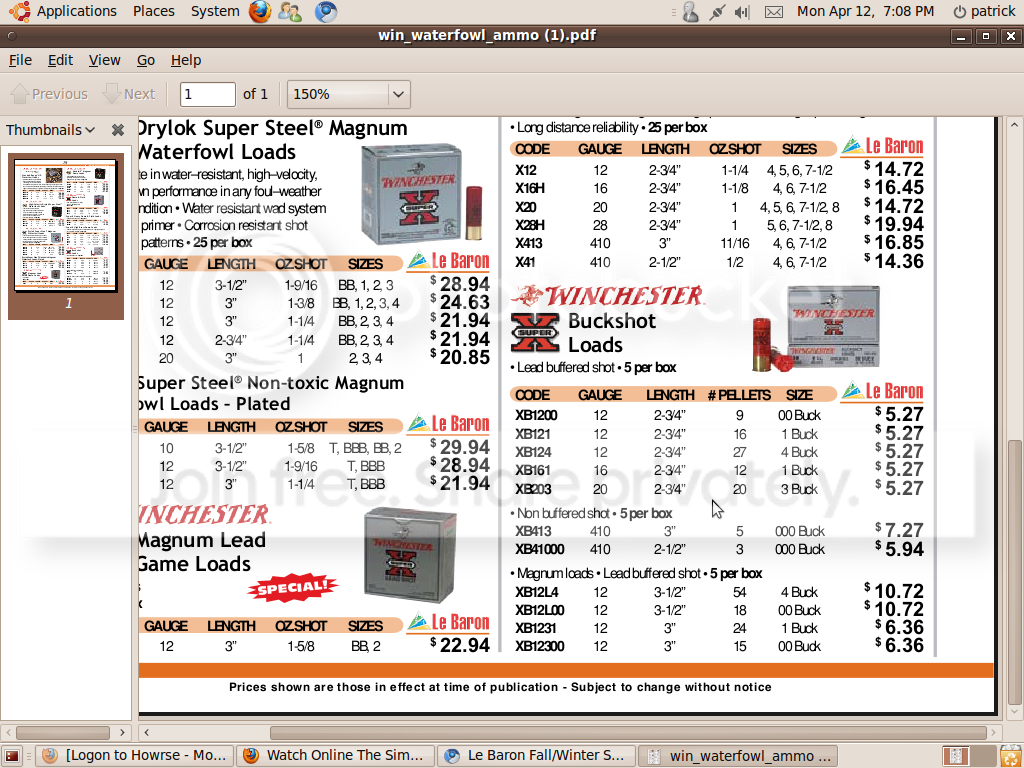
Task: Launch Firefox from the top panel
Action: [260, 12]
